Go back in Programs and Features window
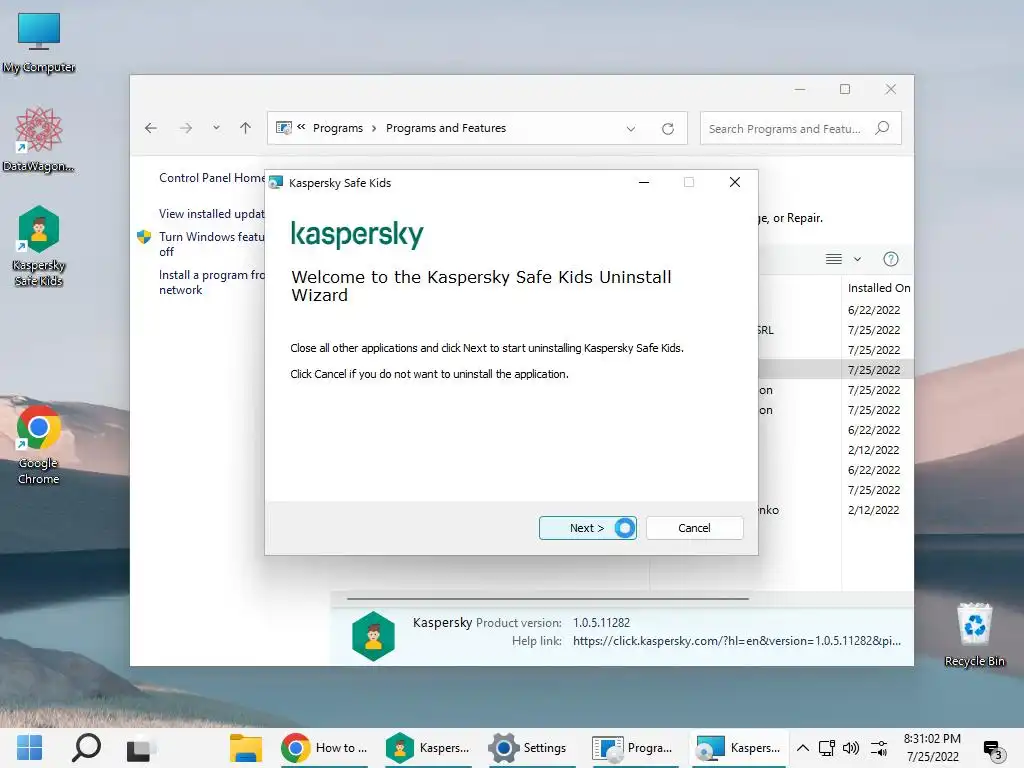 pyautogui.click(x=151, y=128)
